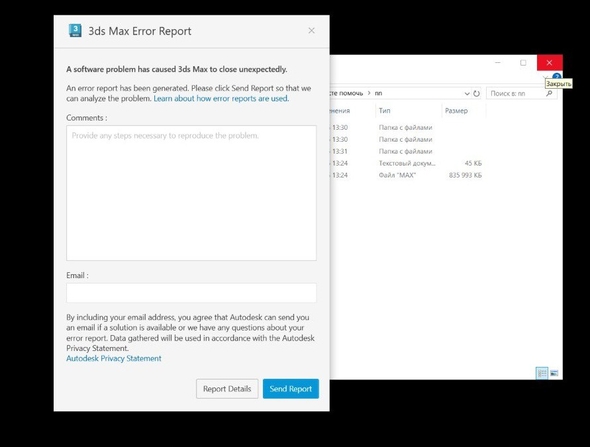
Task: Minimize the Explorer window
Action: pos(498,62)
